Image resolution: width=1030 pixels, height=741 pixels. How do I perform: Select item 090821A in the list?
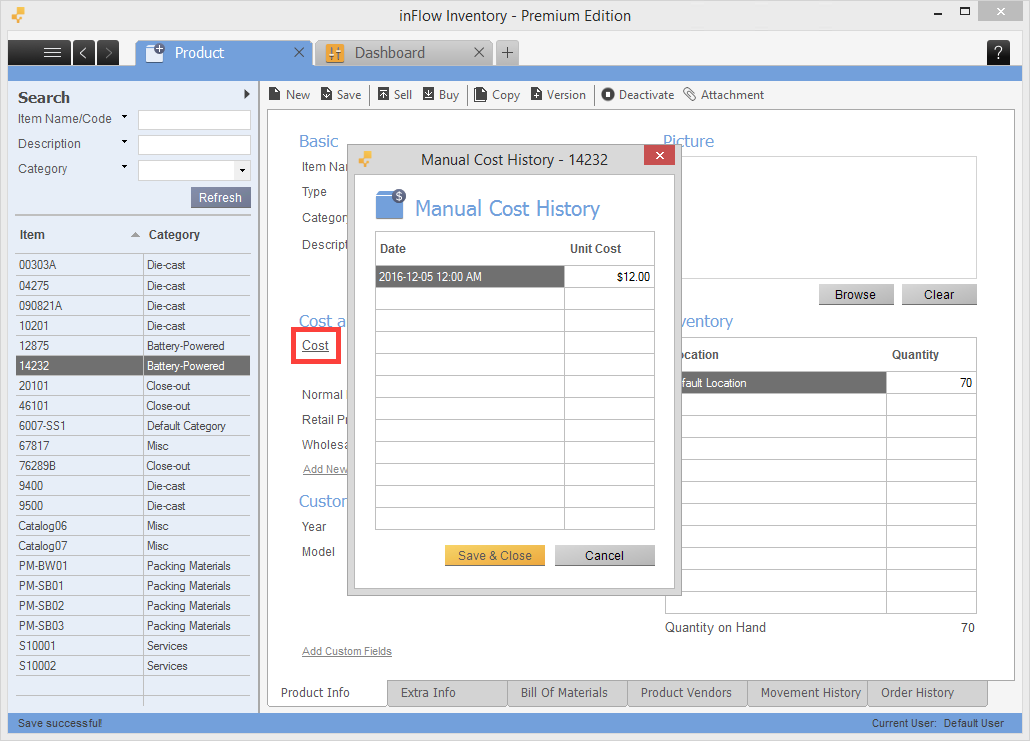click(x=133, y=305)
